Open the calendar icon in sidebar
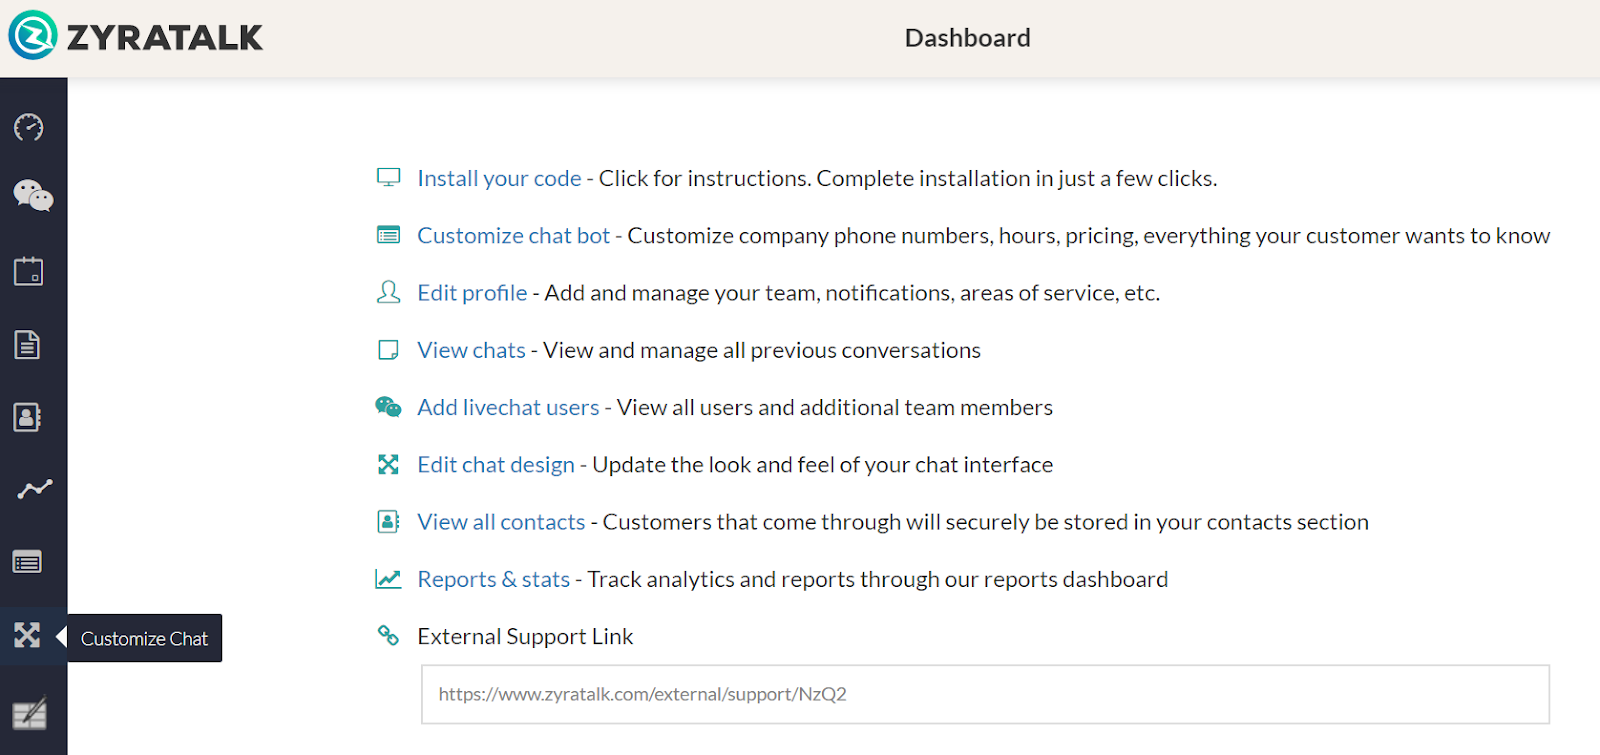Viewport: 1600px width, 755px height. tap(28, 271)
